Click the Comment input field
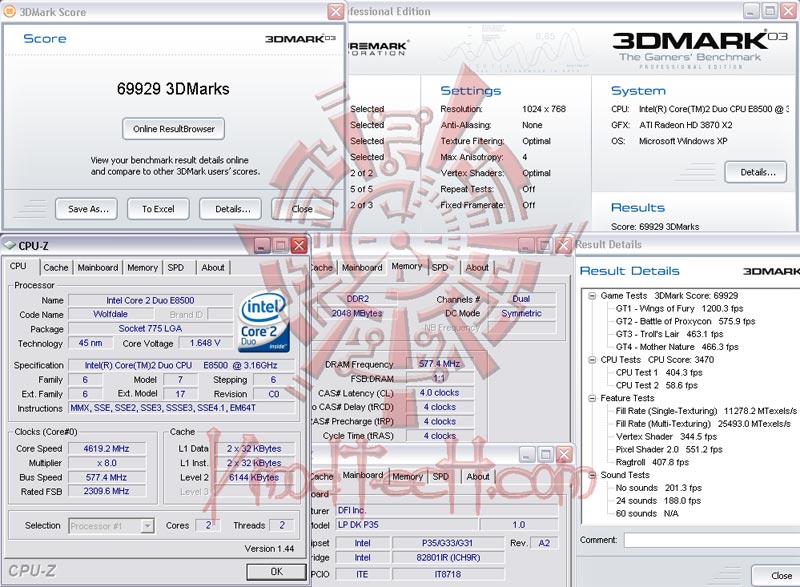Image resolution: width=800 pixels, height=587 pixels. coord(711,540)
